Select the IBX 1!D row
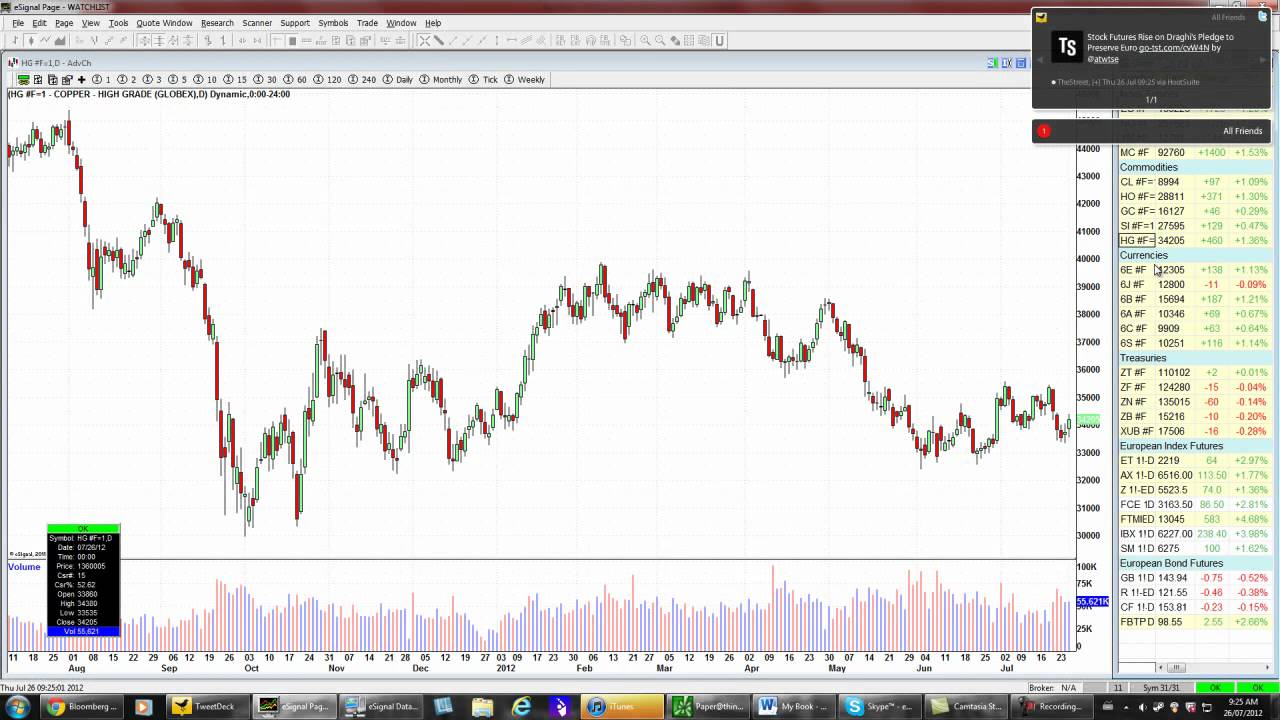Screen dimensions: 1280x720 point(1195,534)
